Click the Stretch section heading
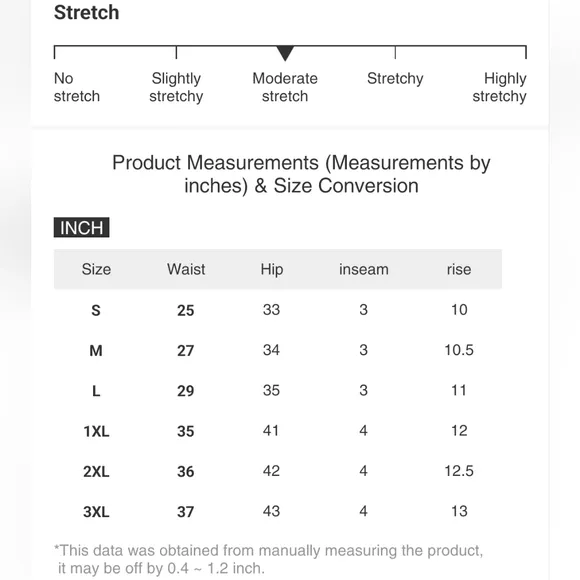 pos(87,13)
